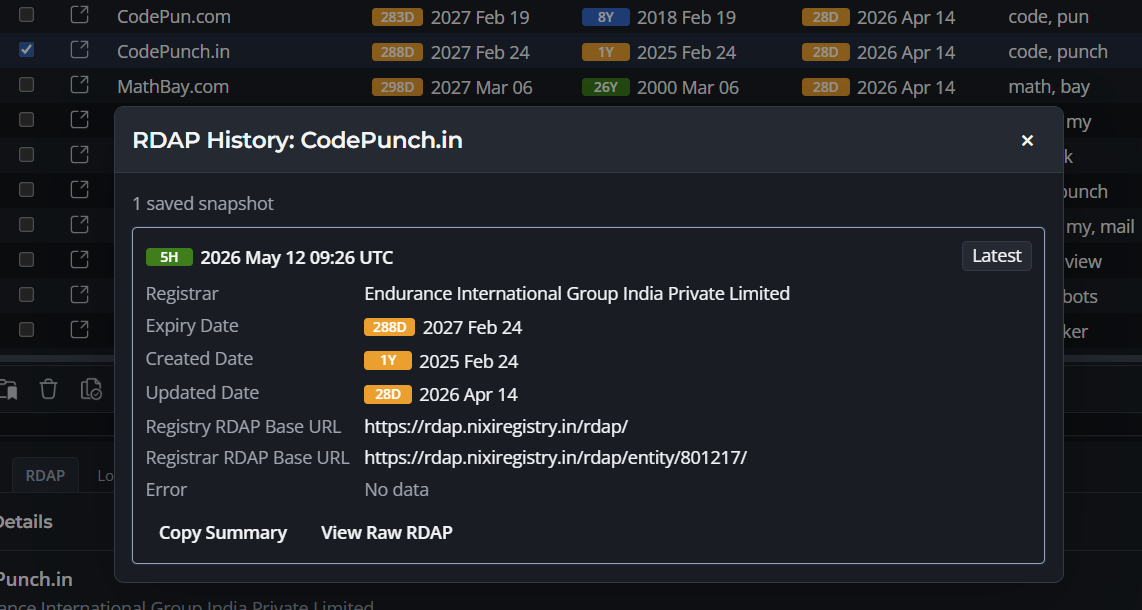Click the CodePunch.in domain name in the table
1142x610 pixels.
pyautogui.click(x=173, y=52)
